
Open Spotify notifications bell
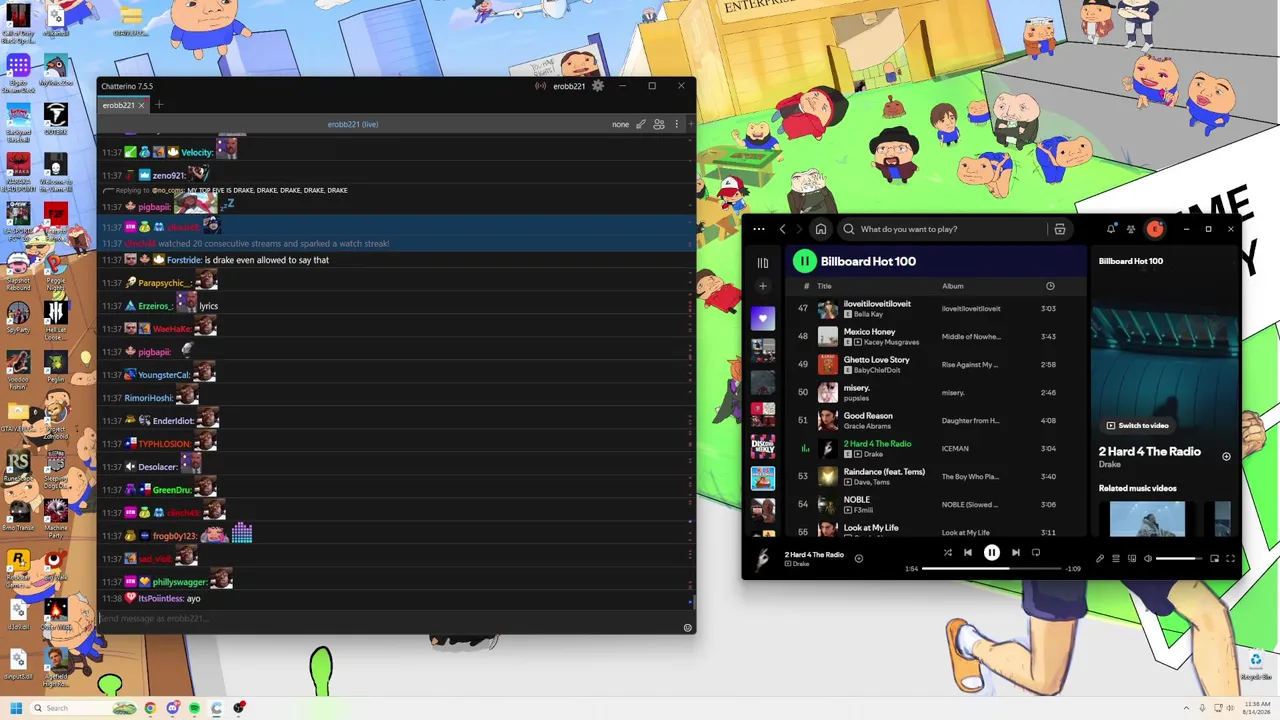tap(1111, 229)
